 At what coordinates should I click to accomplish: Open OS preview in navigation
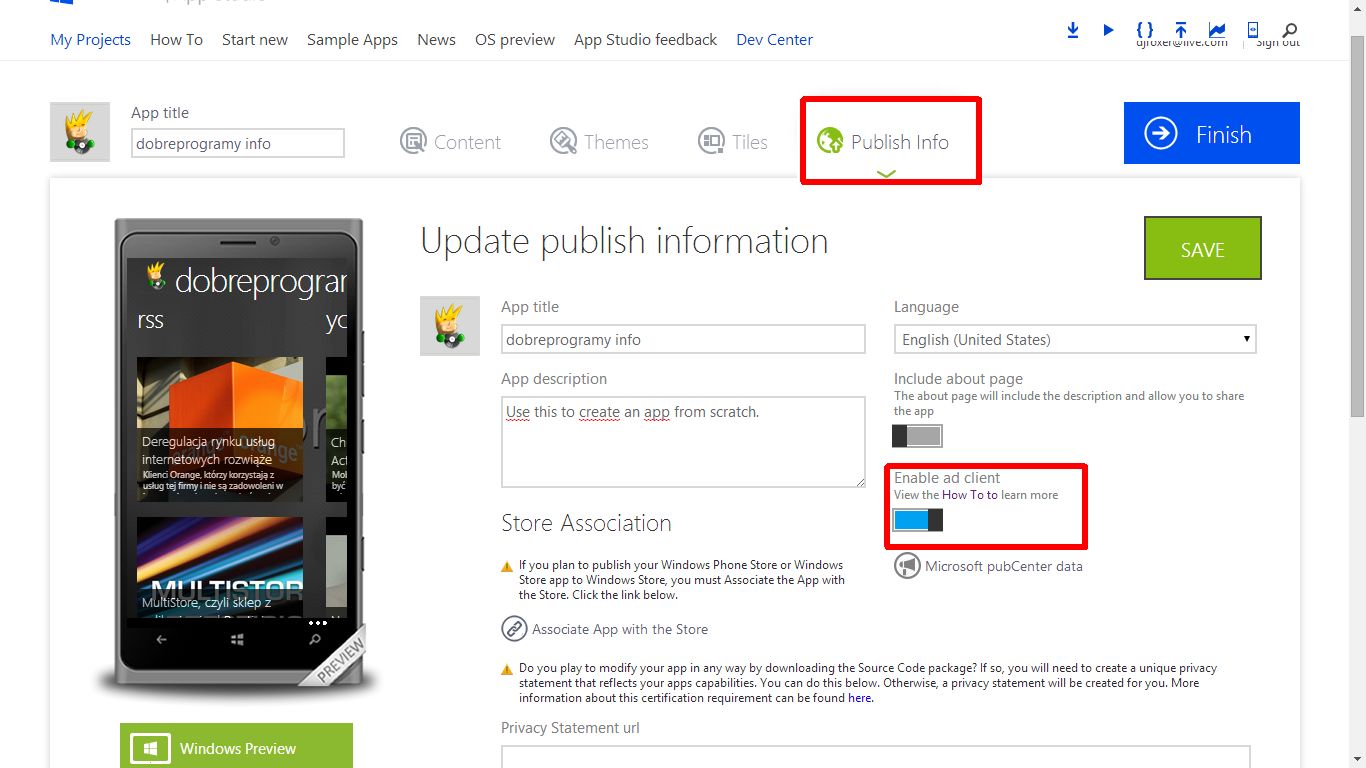click(515, 40)
